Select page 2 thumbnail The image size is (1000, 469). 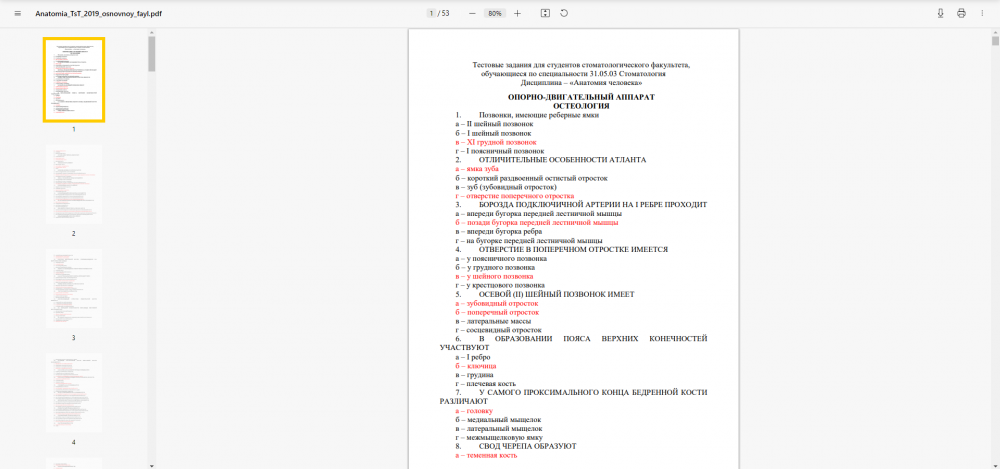pos(74,184)
